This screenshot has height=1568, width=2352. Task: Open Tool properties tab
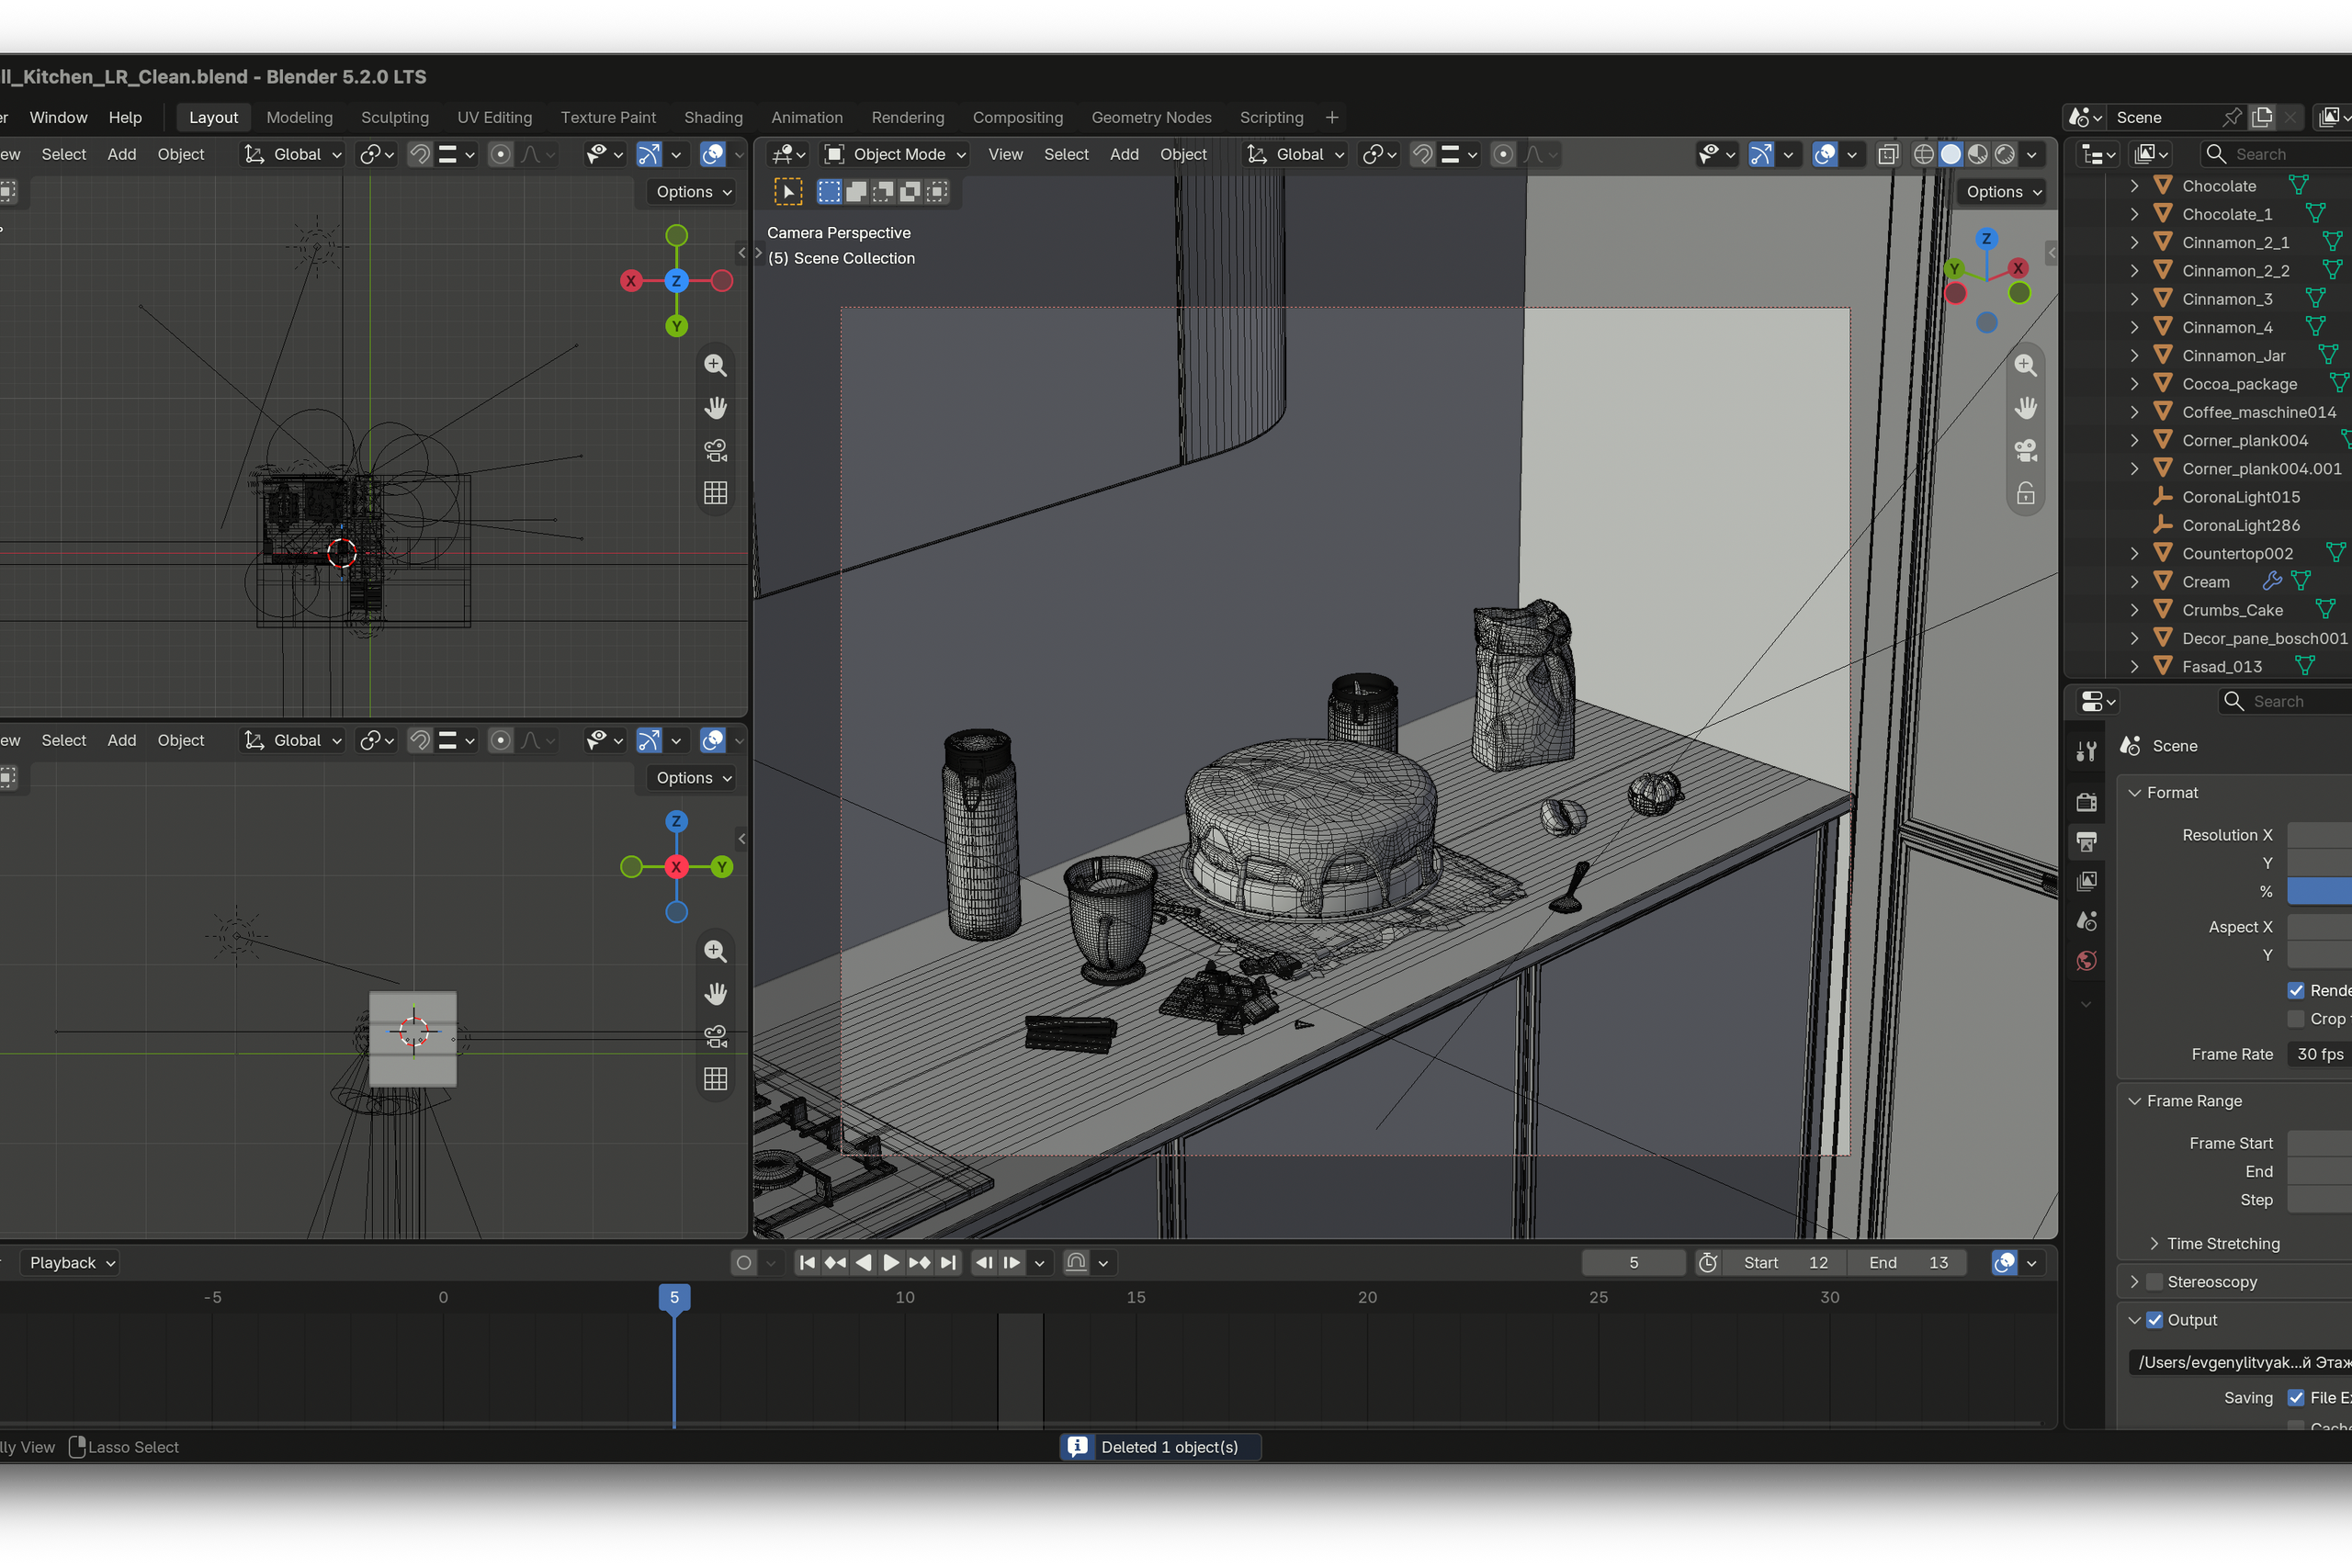[2086, 751]
